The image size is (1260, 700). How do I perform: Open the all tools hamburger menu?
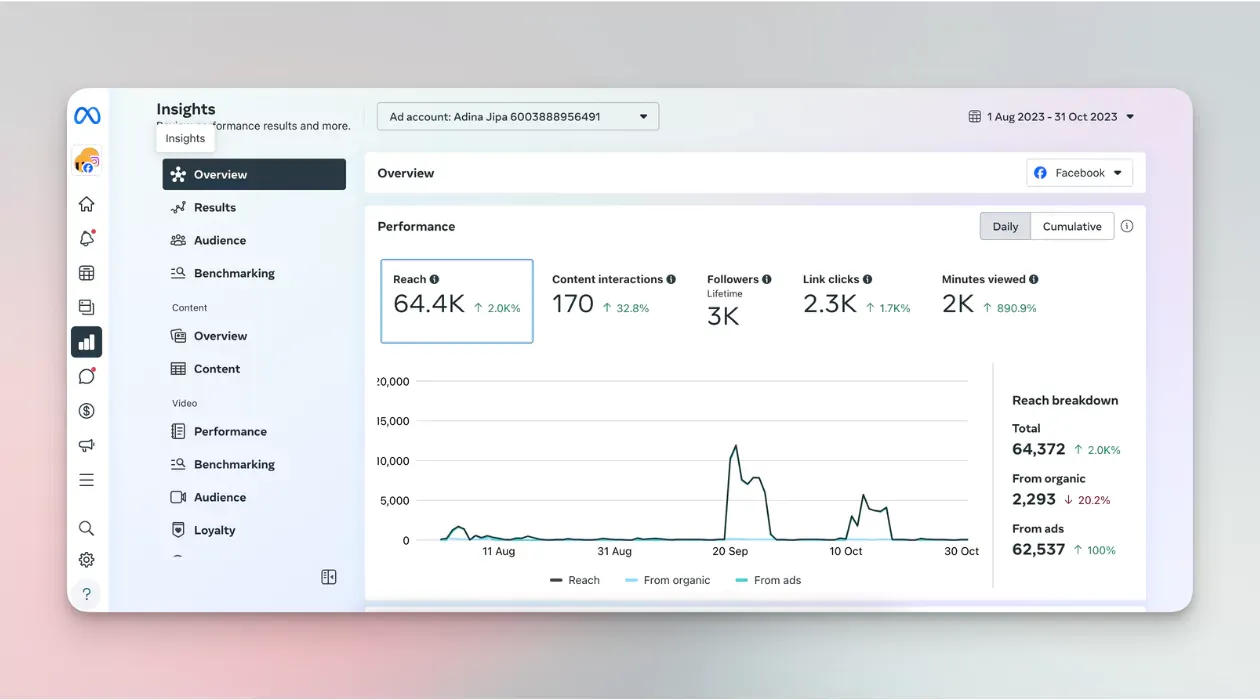click(x=87, y=480)
